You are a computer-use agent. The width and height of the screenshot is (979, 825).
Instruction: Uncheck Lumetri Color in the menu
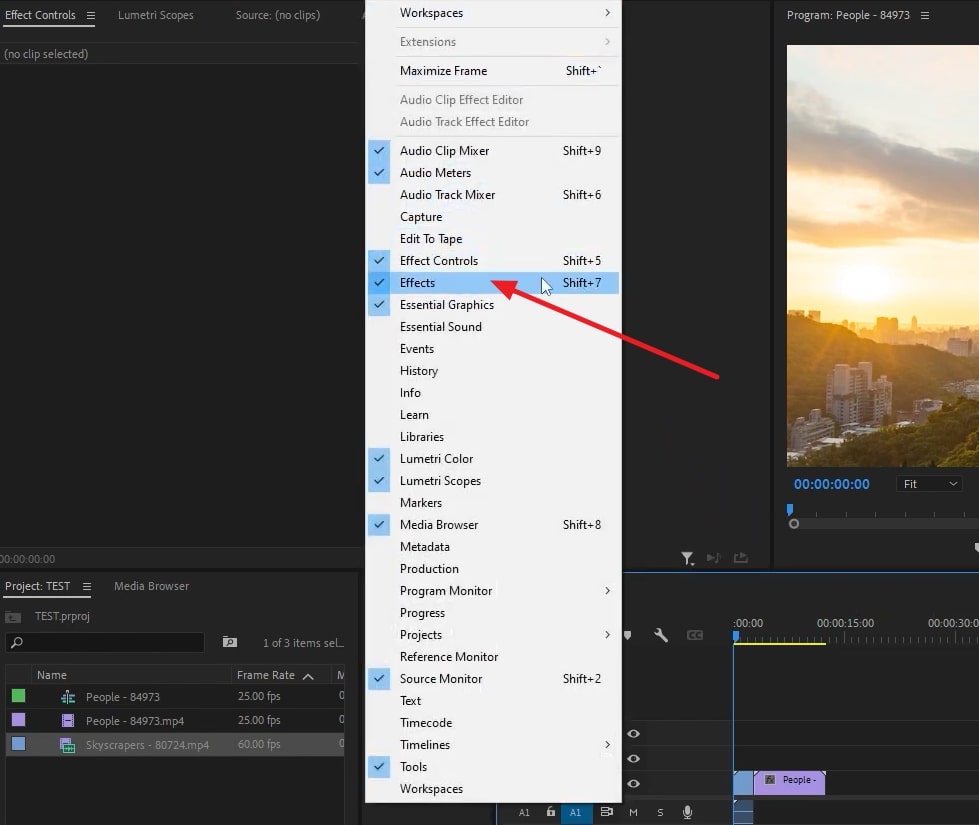pyautogui.click(x=436, y=459)
